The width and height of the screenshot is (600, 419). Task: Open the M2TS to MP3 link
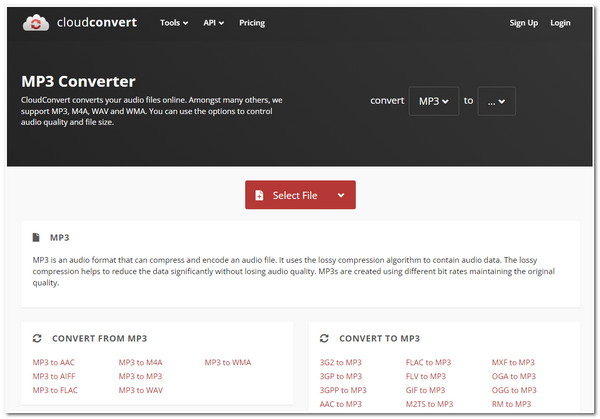[429, 404]
